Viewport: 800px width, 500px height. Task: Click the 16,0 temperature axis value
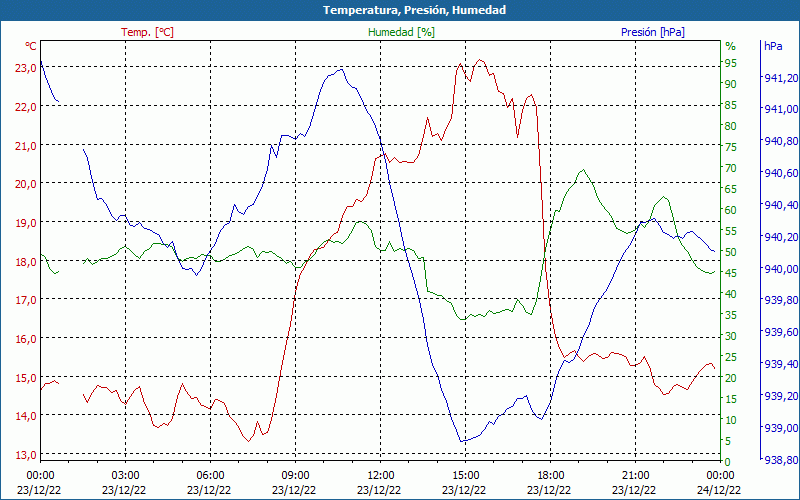[x=26, y=338]
